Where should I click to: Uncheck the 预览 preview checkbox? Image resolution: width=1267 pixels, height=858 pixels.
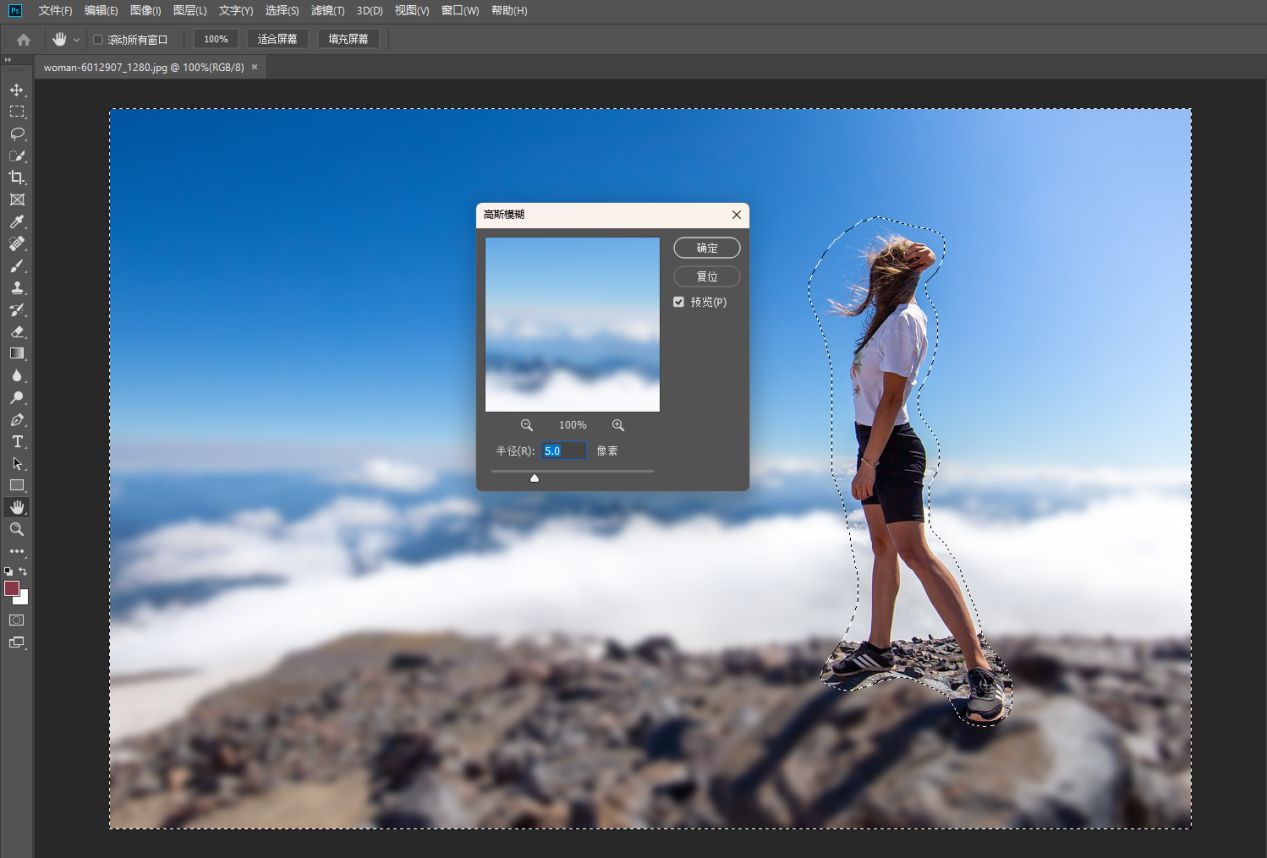tap(679, 301)
